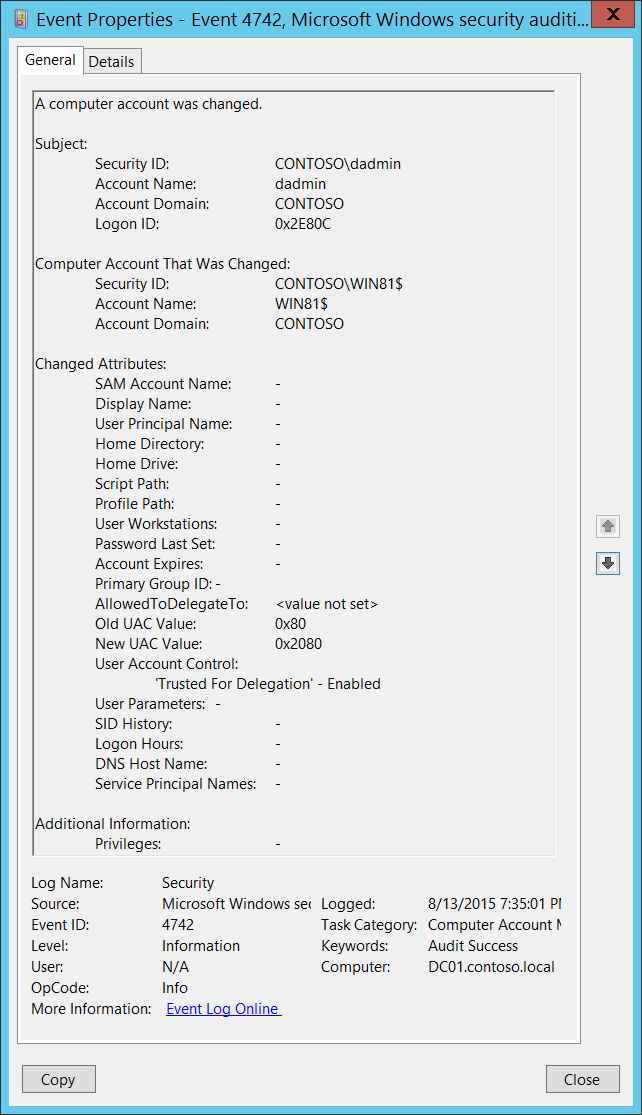Screen dimensions: 642x1115
Task: Click the Source value field
Action: point(236,904)
